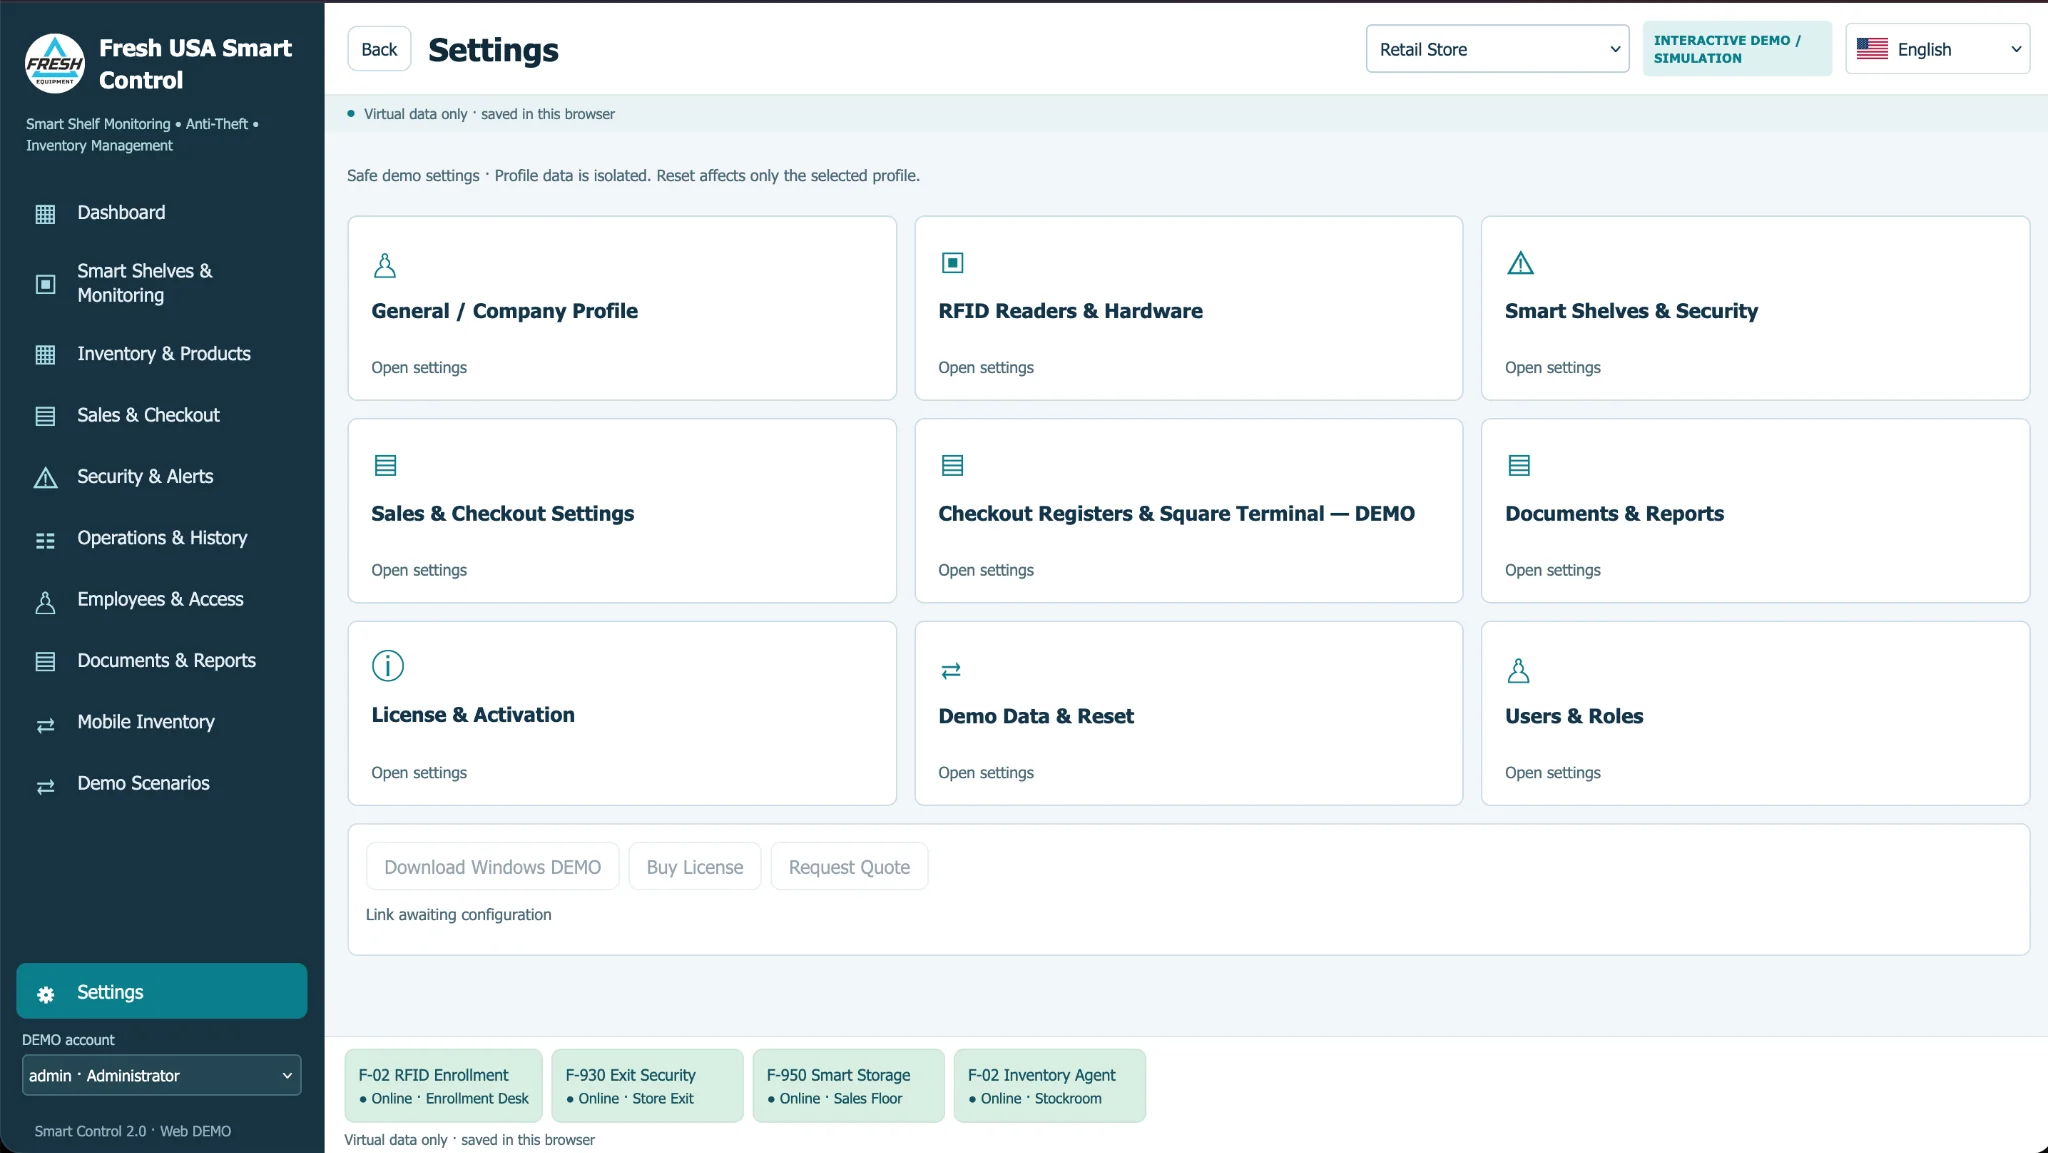2048x1153 pixels.
Task: Expand the admin Administrator account dropdown
Action: pos(161,1075)
